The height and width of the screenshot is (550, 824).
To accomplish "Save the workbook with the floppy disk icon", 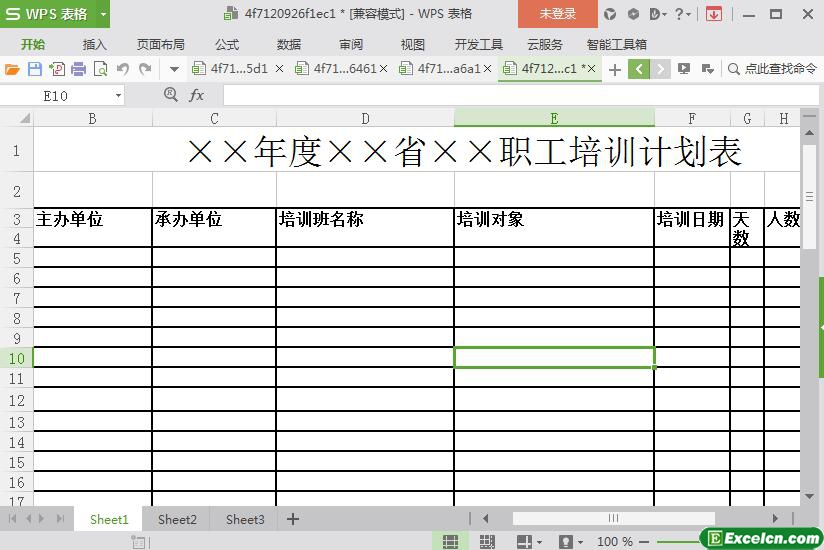I will 35,69.
